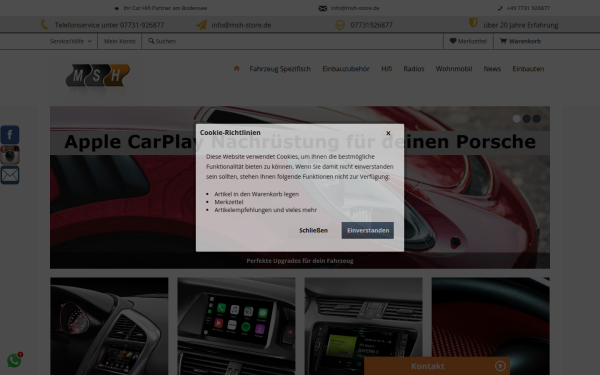Click the Telefonservice unter 07731-926877 text
The image size is (600, 375).
(109, 25)
